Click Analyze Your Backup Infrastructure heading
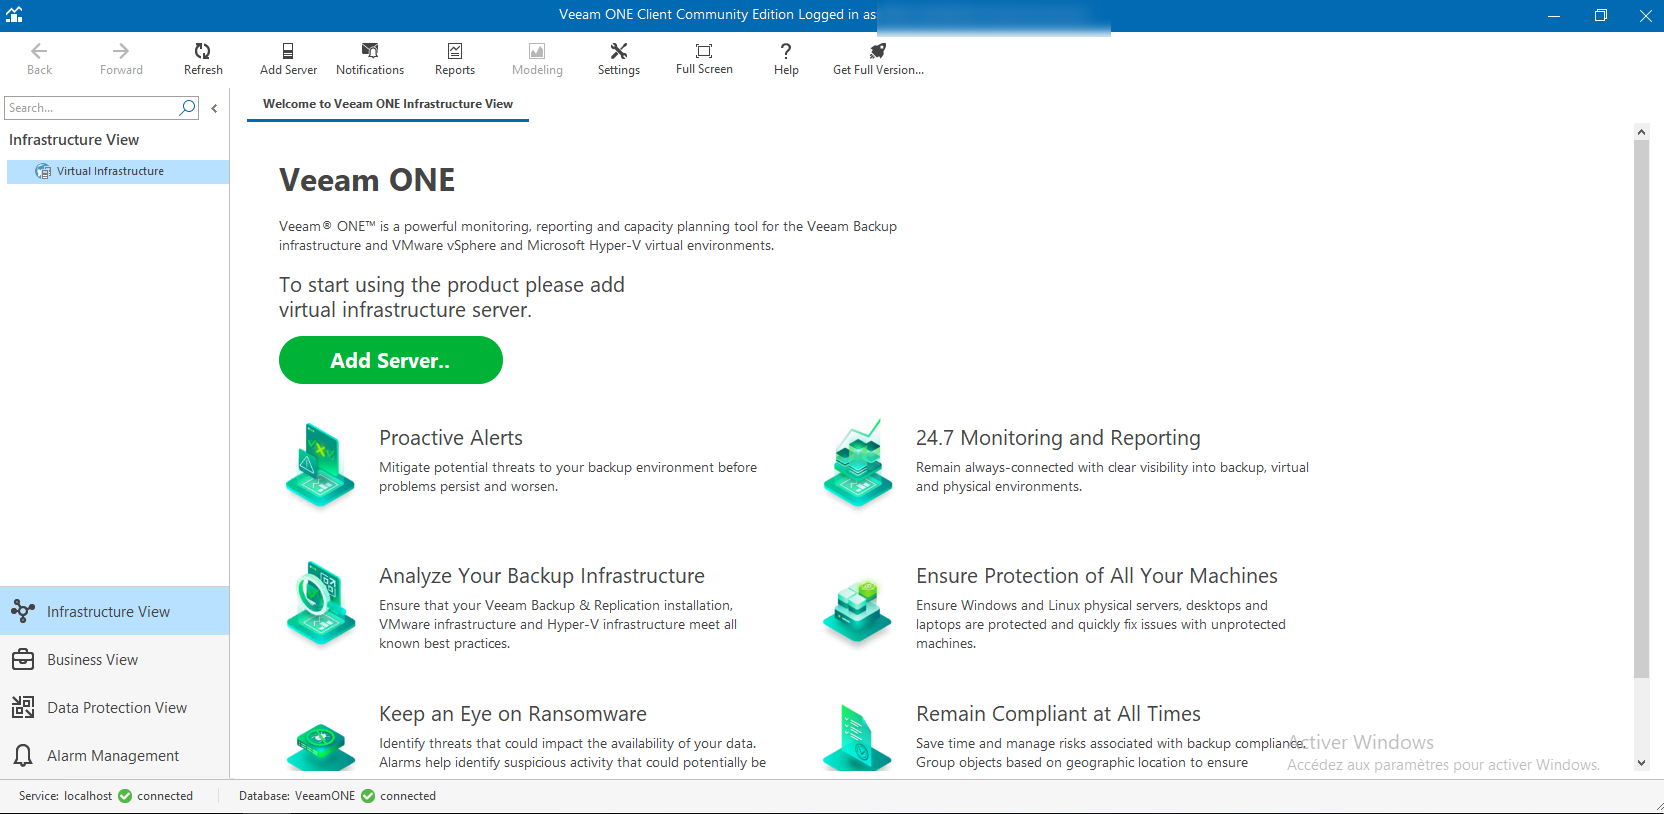1664x814 pixels. point(542,576)
